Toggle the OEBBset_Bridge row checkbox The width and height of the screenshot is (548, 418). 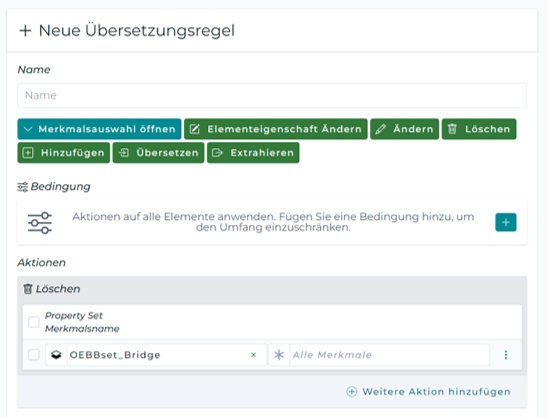point(34,355)
